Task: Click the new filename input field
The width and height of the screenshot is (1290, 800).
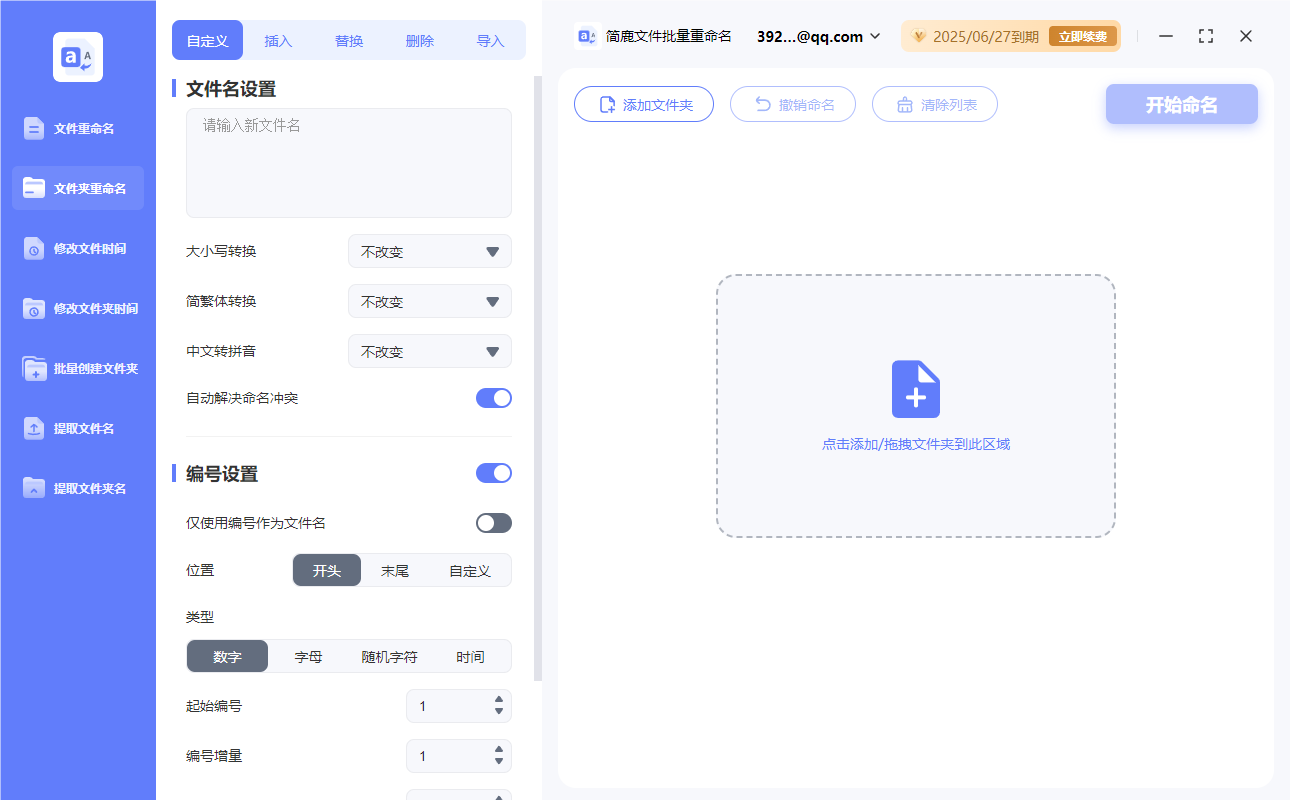Action: click(x=348, y=160)
